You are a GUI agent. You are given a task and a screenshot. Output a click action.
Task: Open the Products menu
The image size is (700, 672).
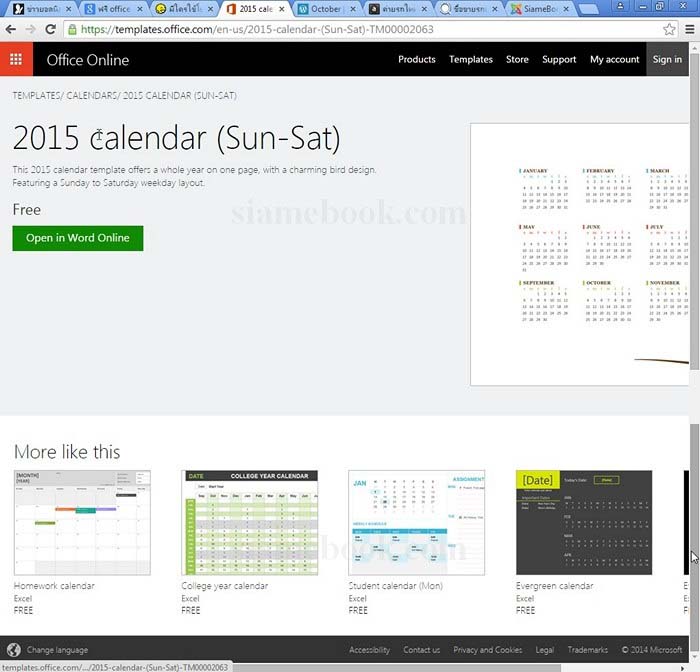point(417,59)
